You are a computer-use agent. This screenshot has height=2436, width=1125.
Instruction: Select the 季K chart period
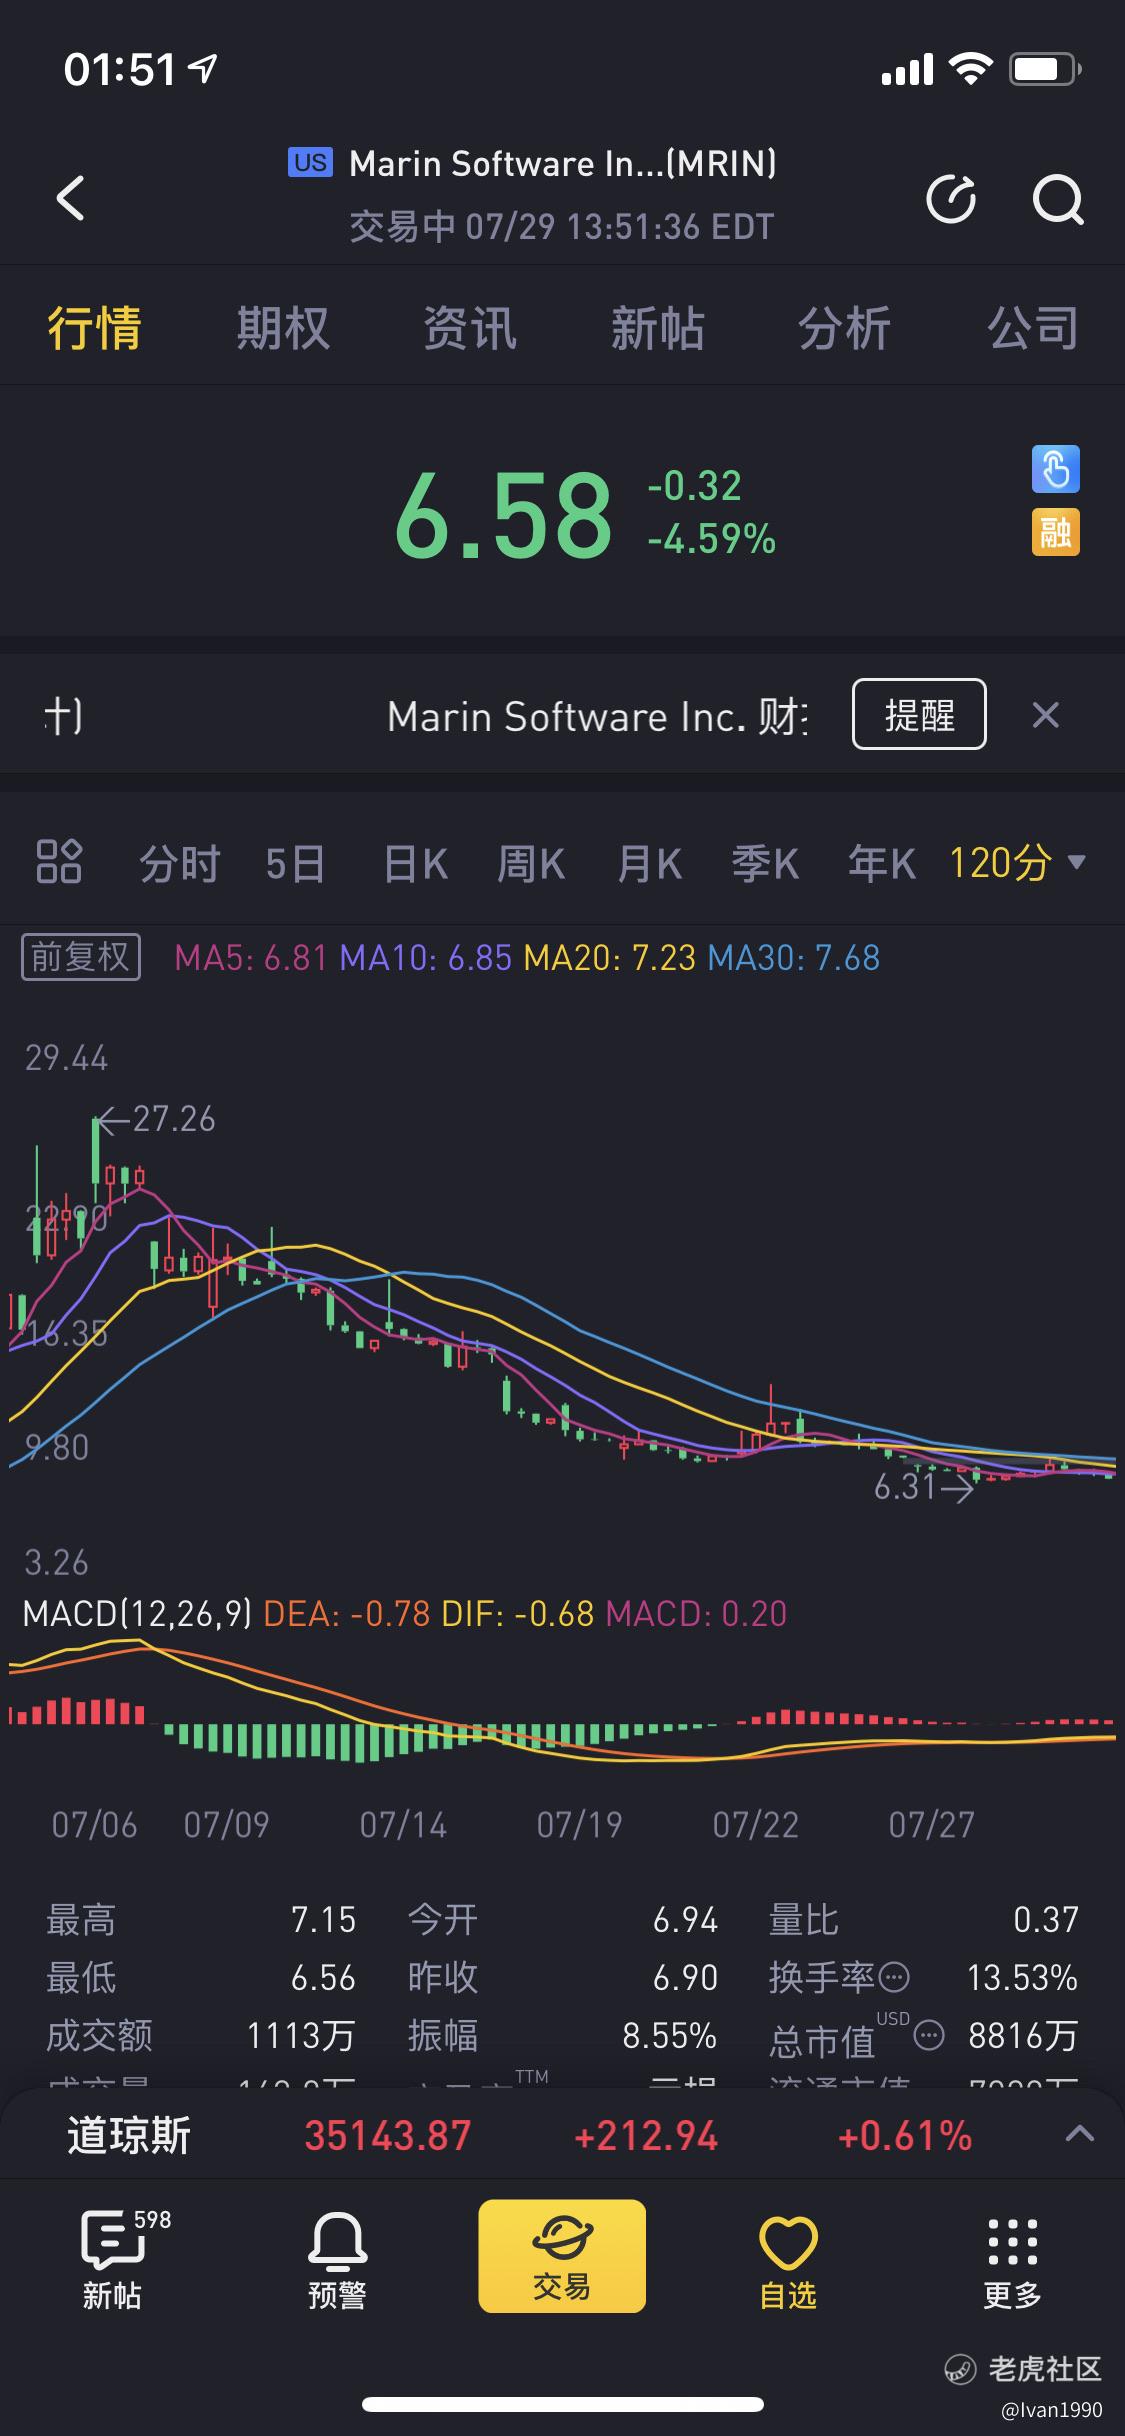coord(765,862)
